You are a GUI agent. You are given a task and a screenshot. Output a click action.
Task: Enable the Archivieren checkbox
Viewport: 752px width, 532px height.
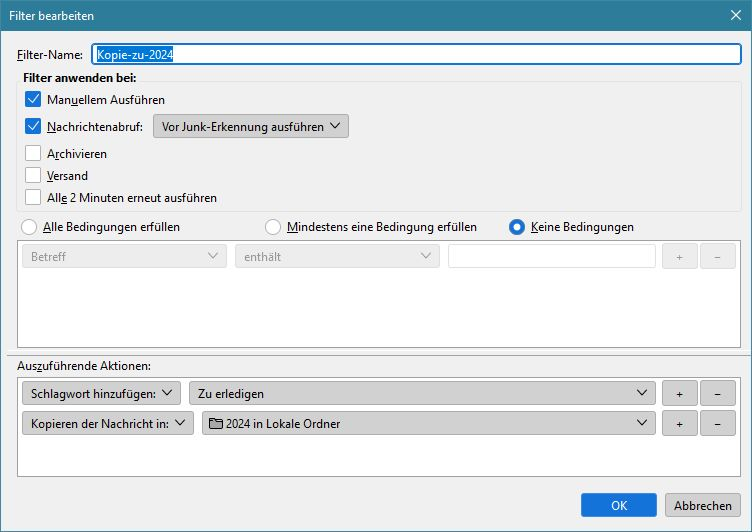(33, 154)
